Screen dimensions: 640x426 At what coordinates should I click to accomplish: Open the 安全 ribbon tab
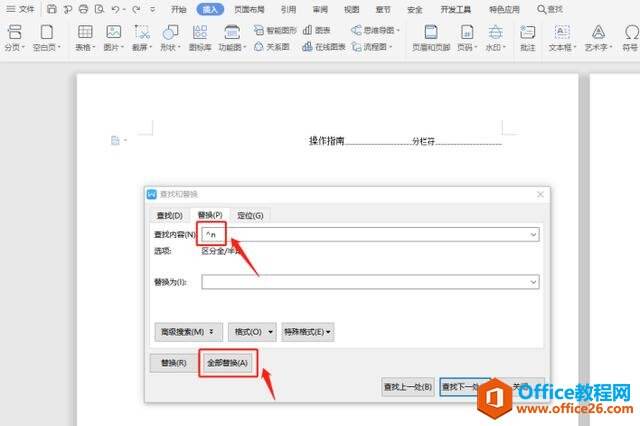(415, 9)
